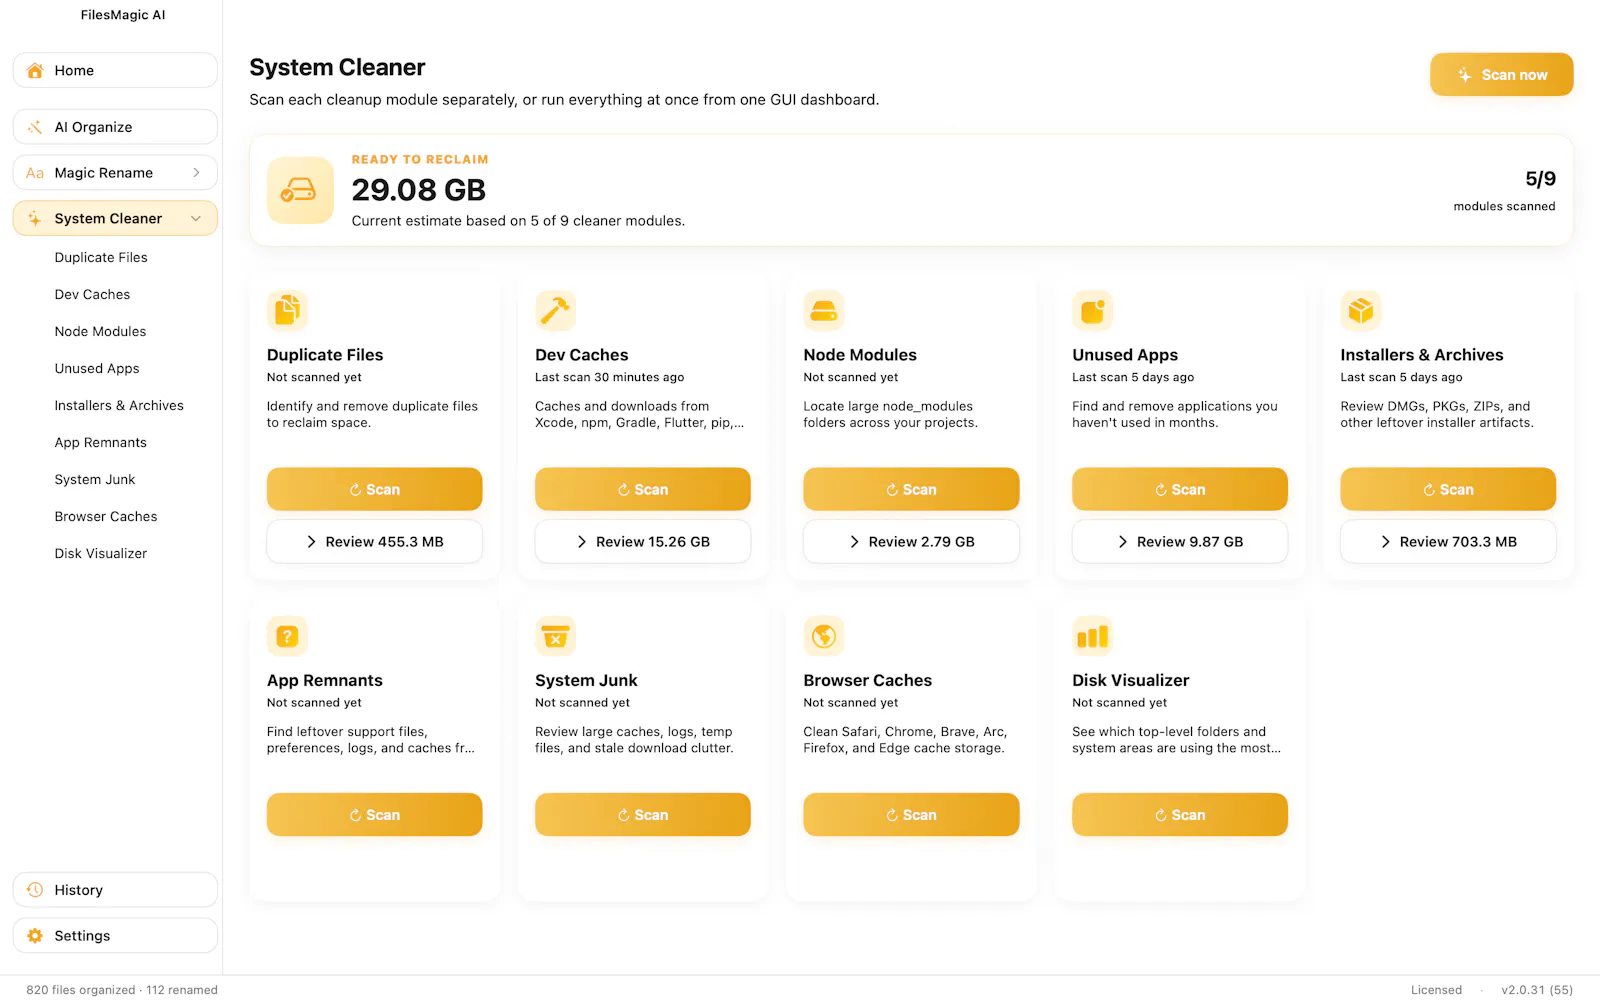Screen dimensions: 1600x1005
Task: Run Scan for Browser Caches
Action: tap(911, 815)
